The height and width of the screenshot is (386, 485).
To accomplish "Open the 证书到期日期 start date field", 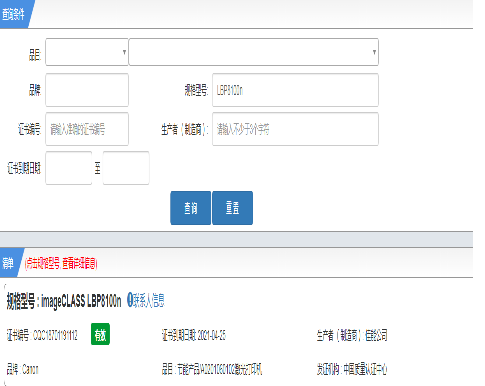I will (x=69, y=168).
